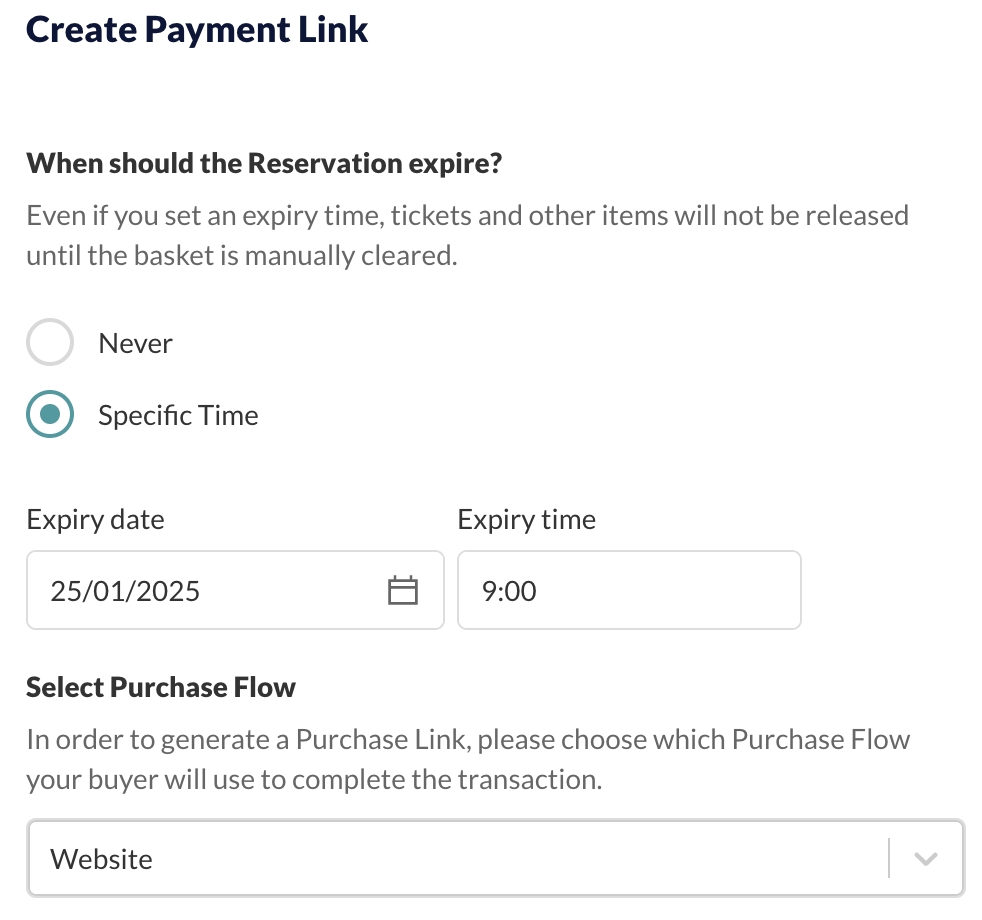Select the Never radio button
982x920 pixels.
(x=50, y=342)
